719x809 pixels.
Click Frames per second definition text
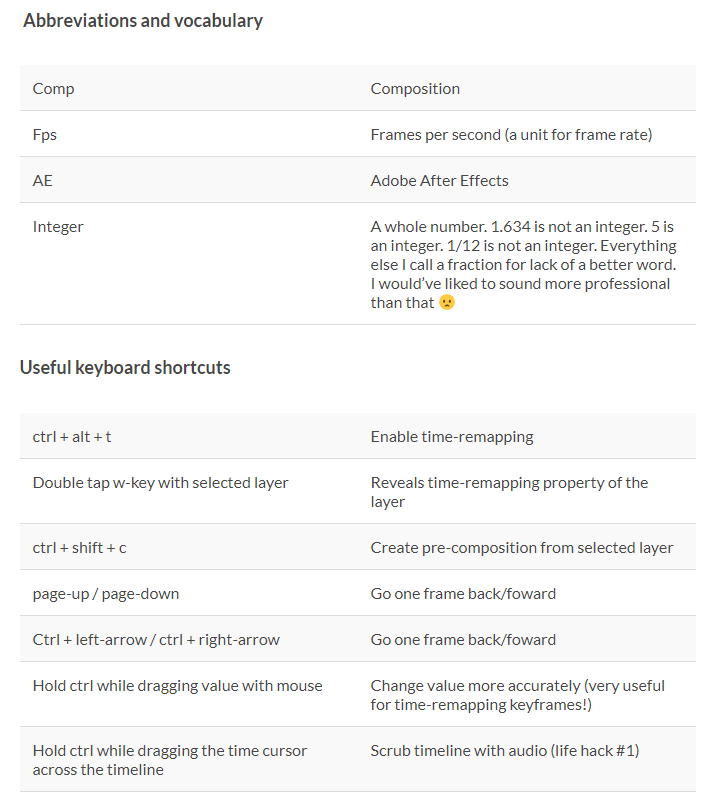tap(511, 135)
